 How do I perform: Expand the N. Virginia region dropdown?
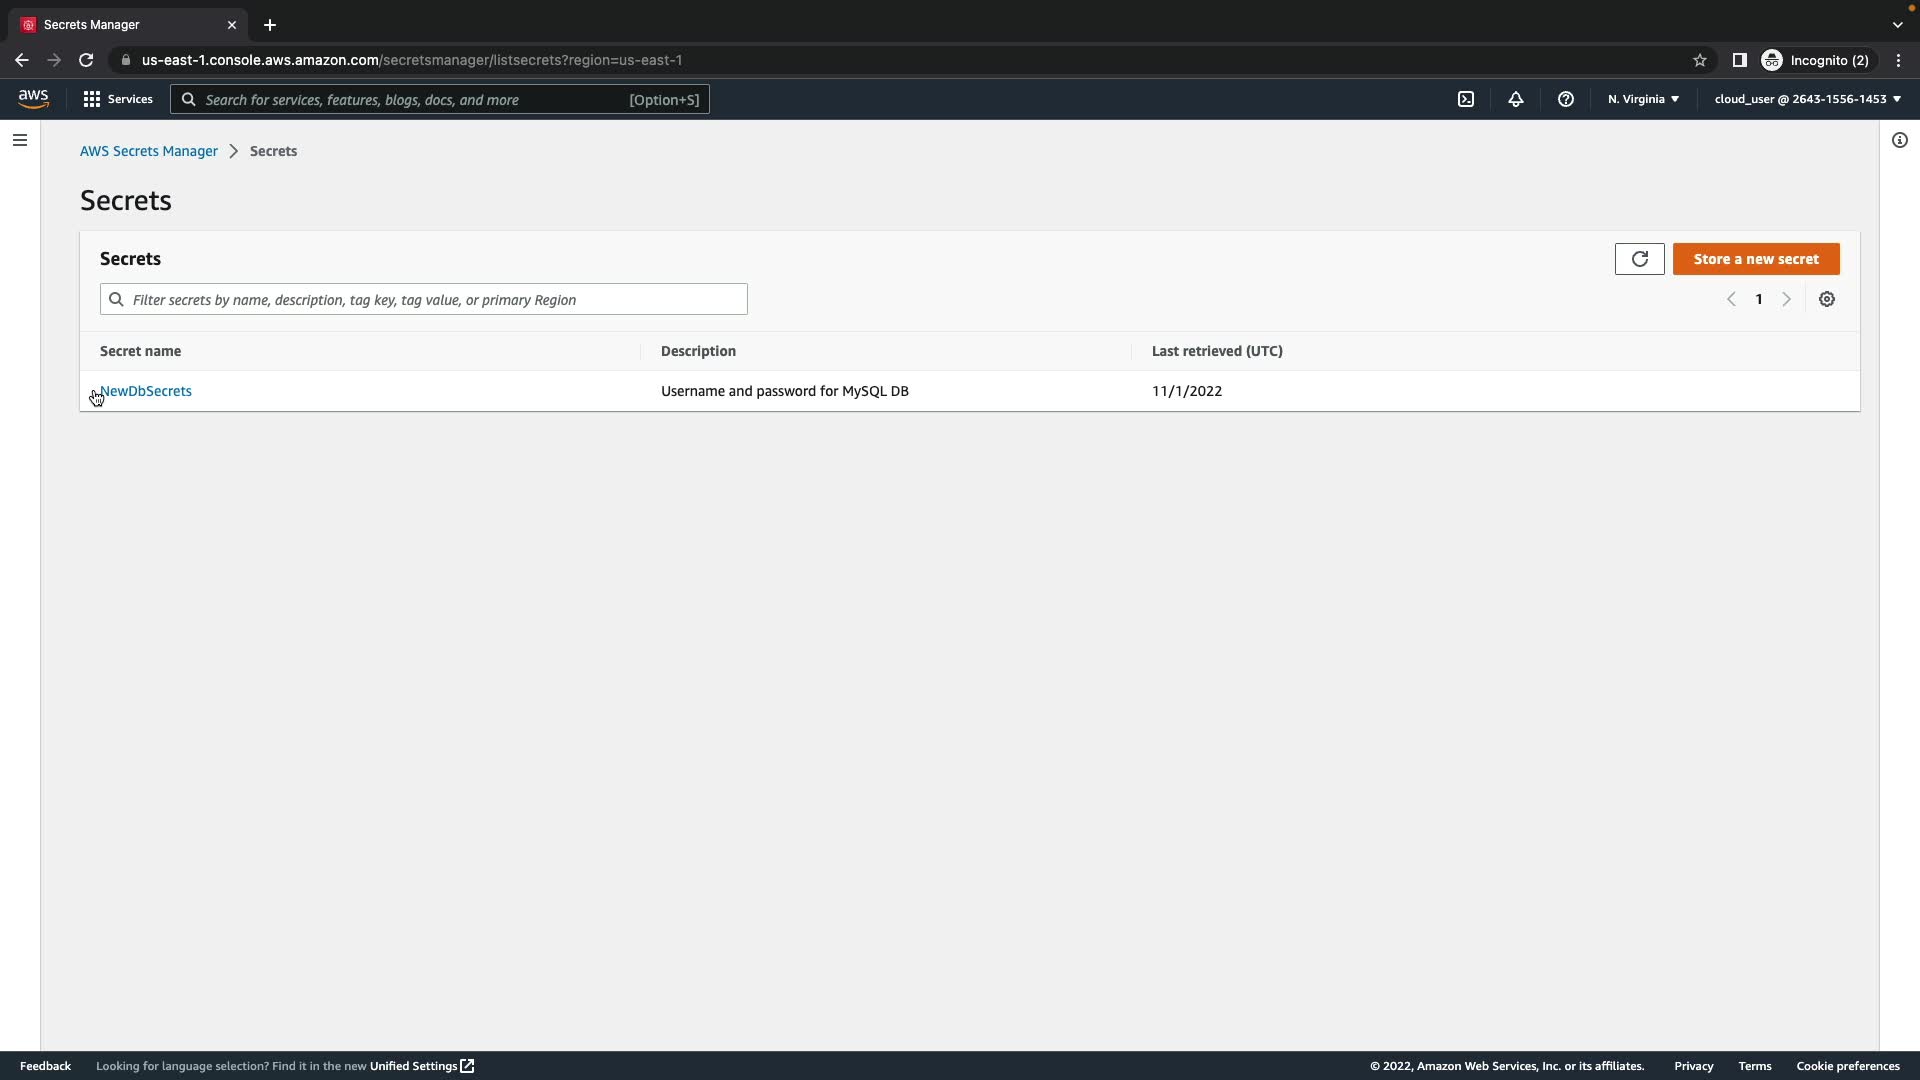tap(1643, 99)
